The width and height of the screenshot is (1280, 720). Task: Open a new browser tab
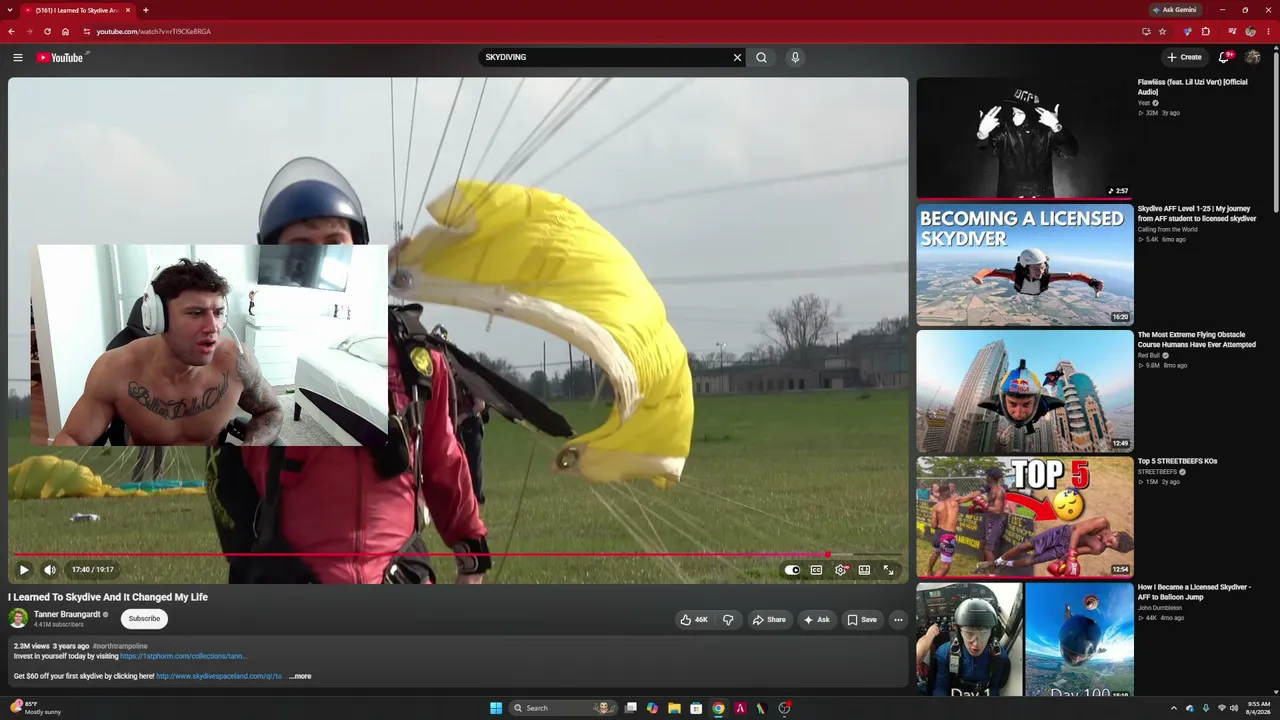click(146, 10)
